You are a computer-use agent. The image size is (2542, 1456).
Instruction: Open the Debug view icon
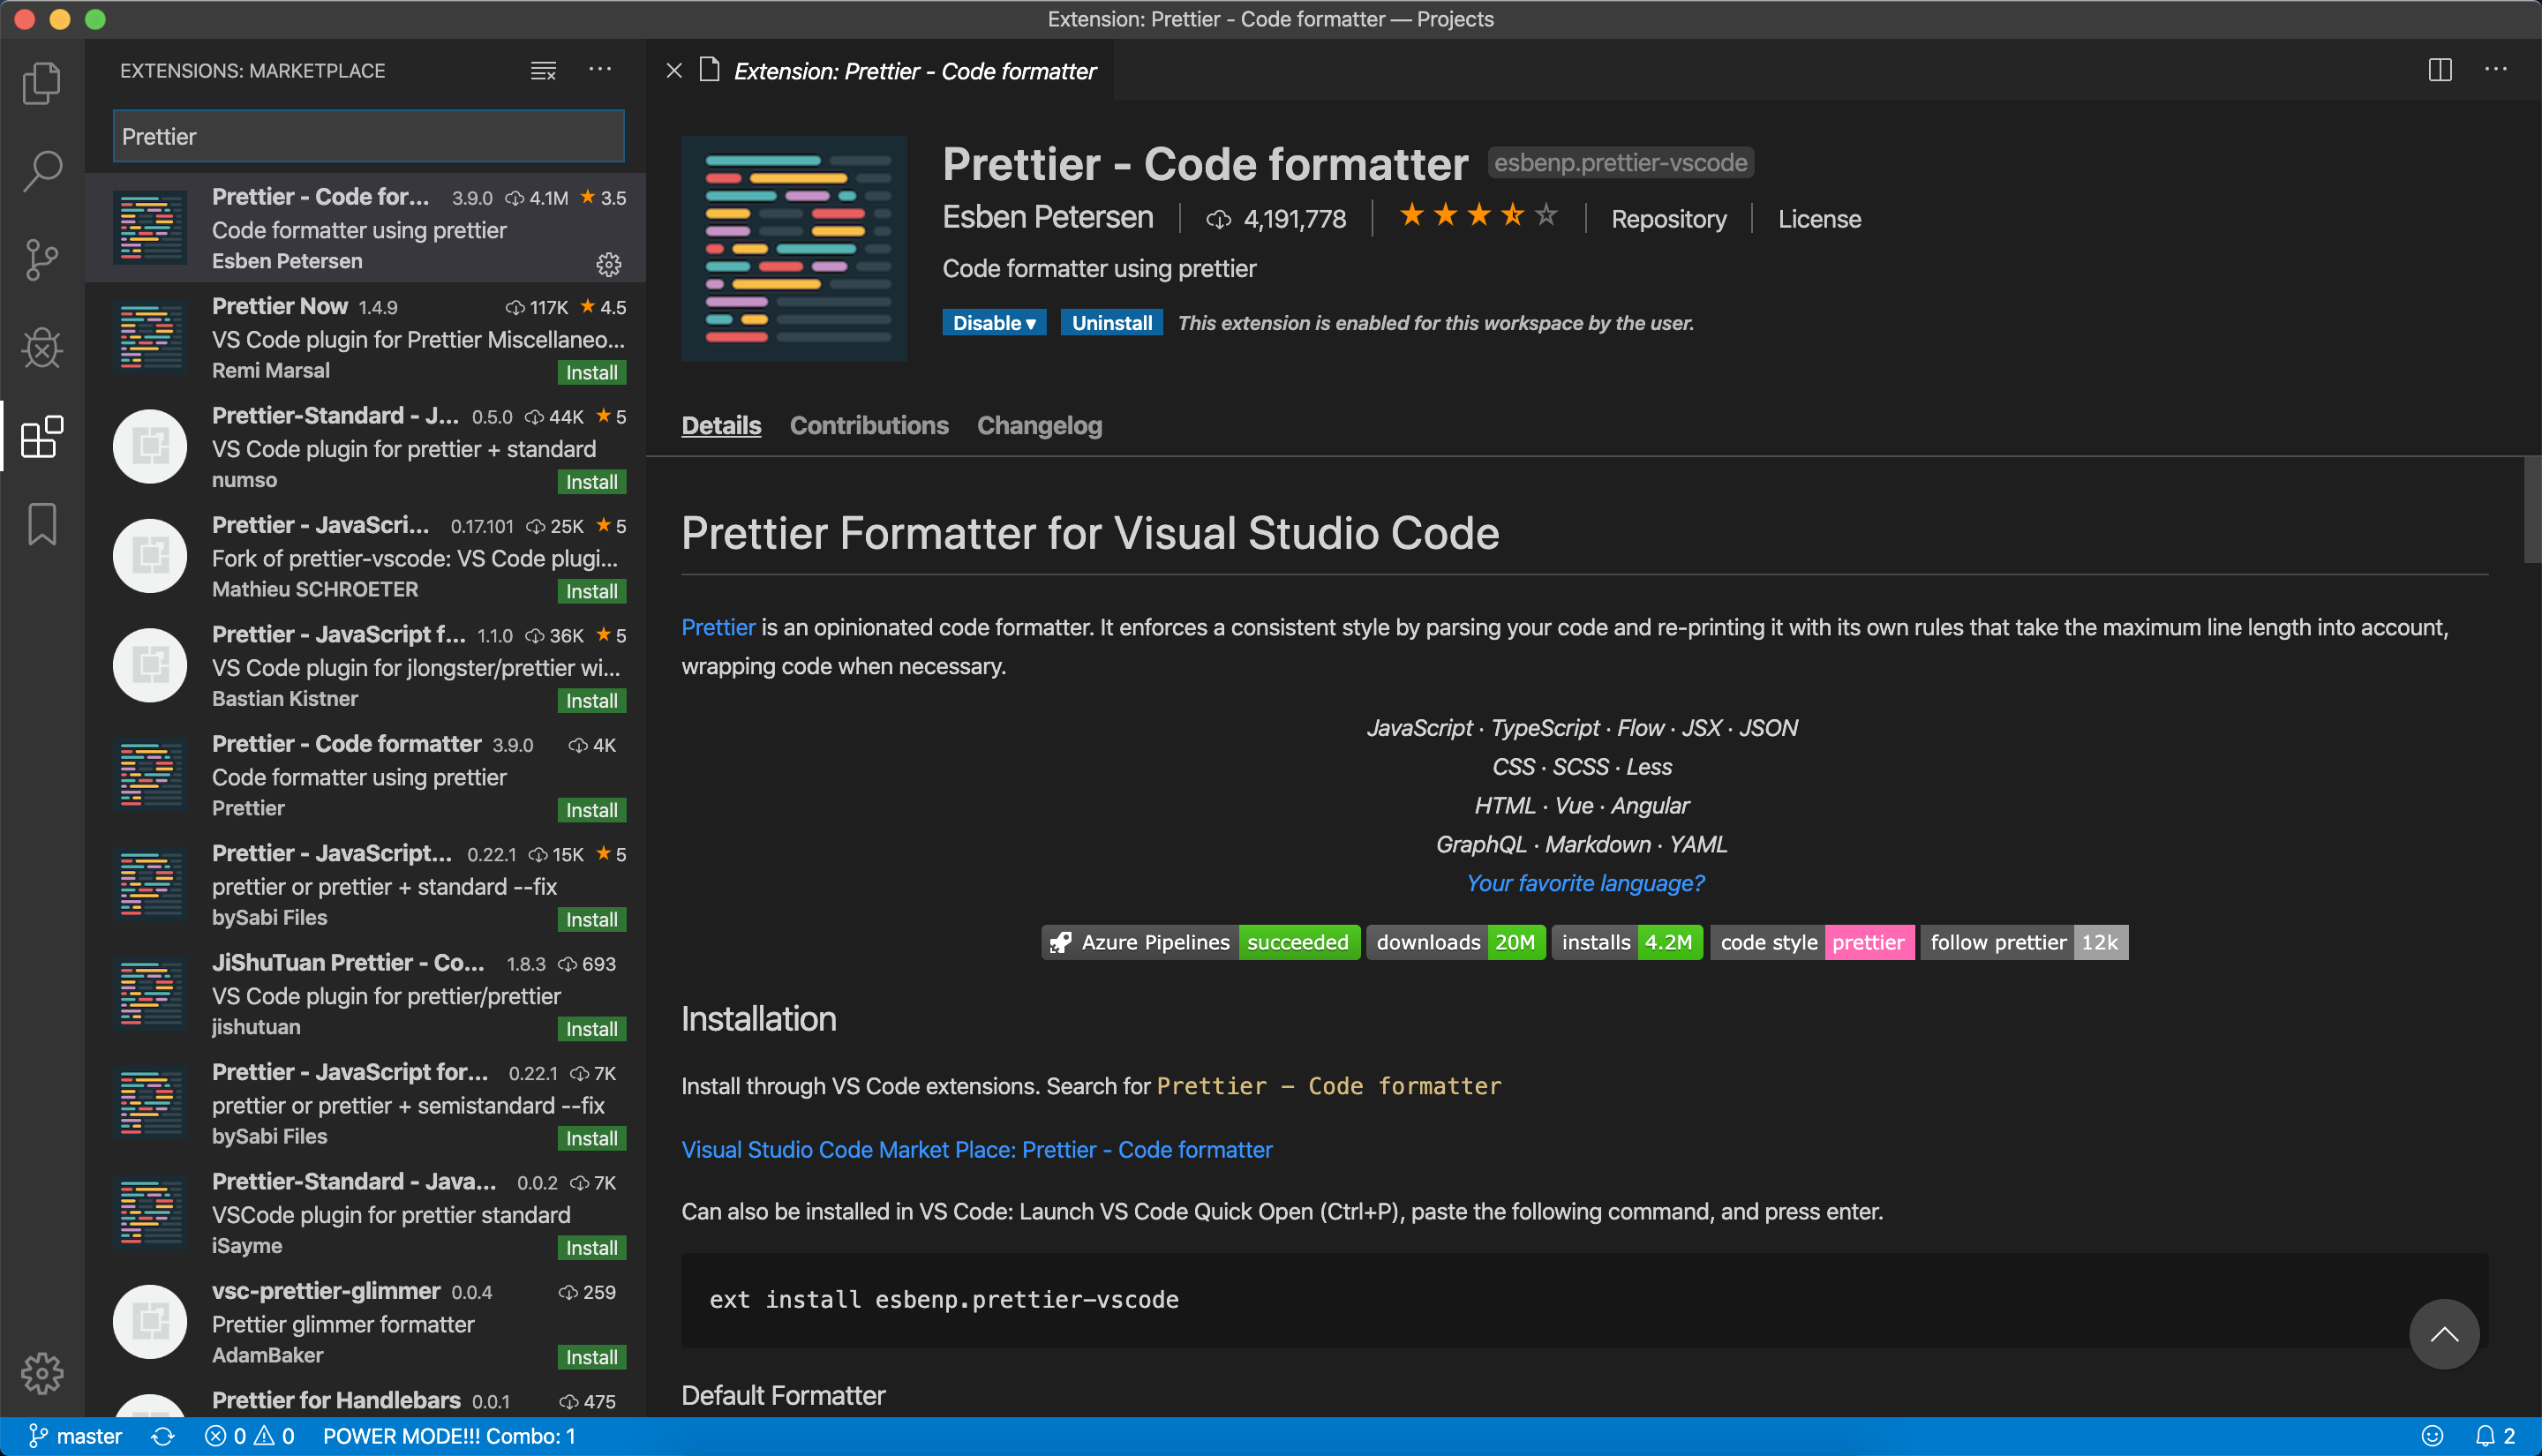coord(41,348)
